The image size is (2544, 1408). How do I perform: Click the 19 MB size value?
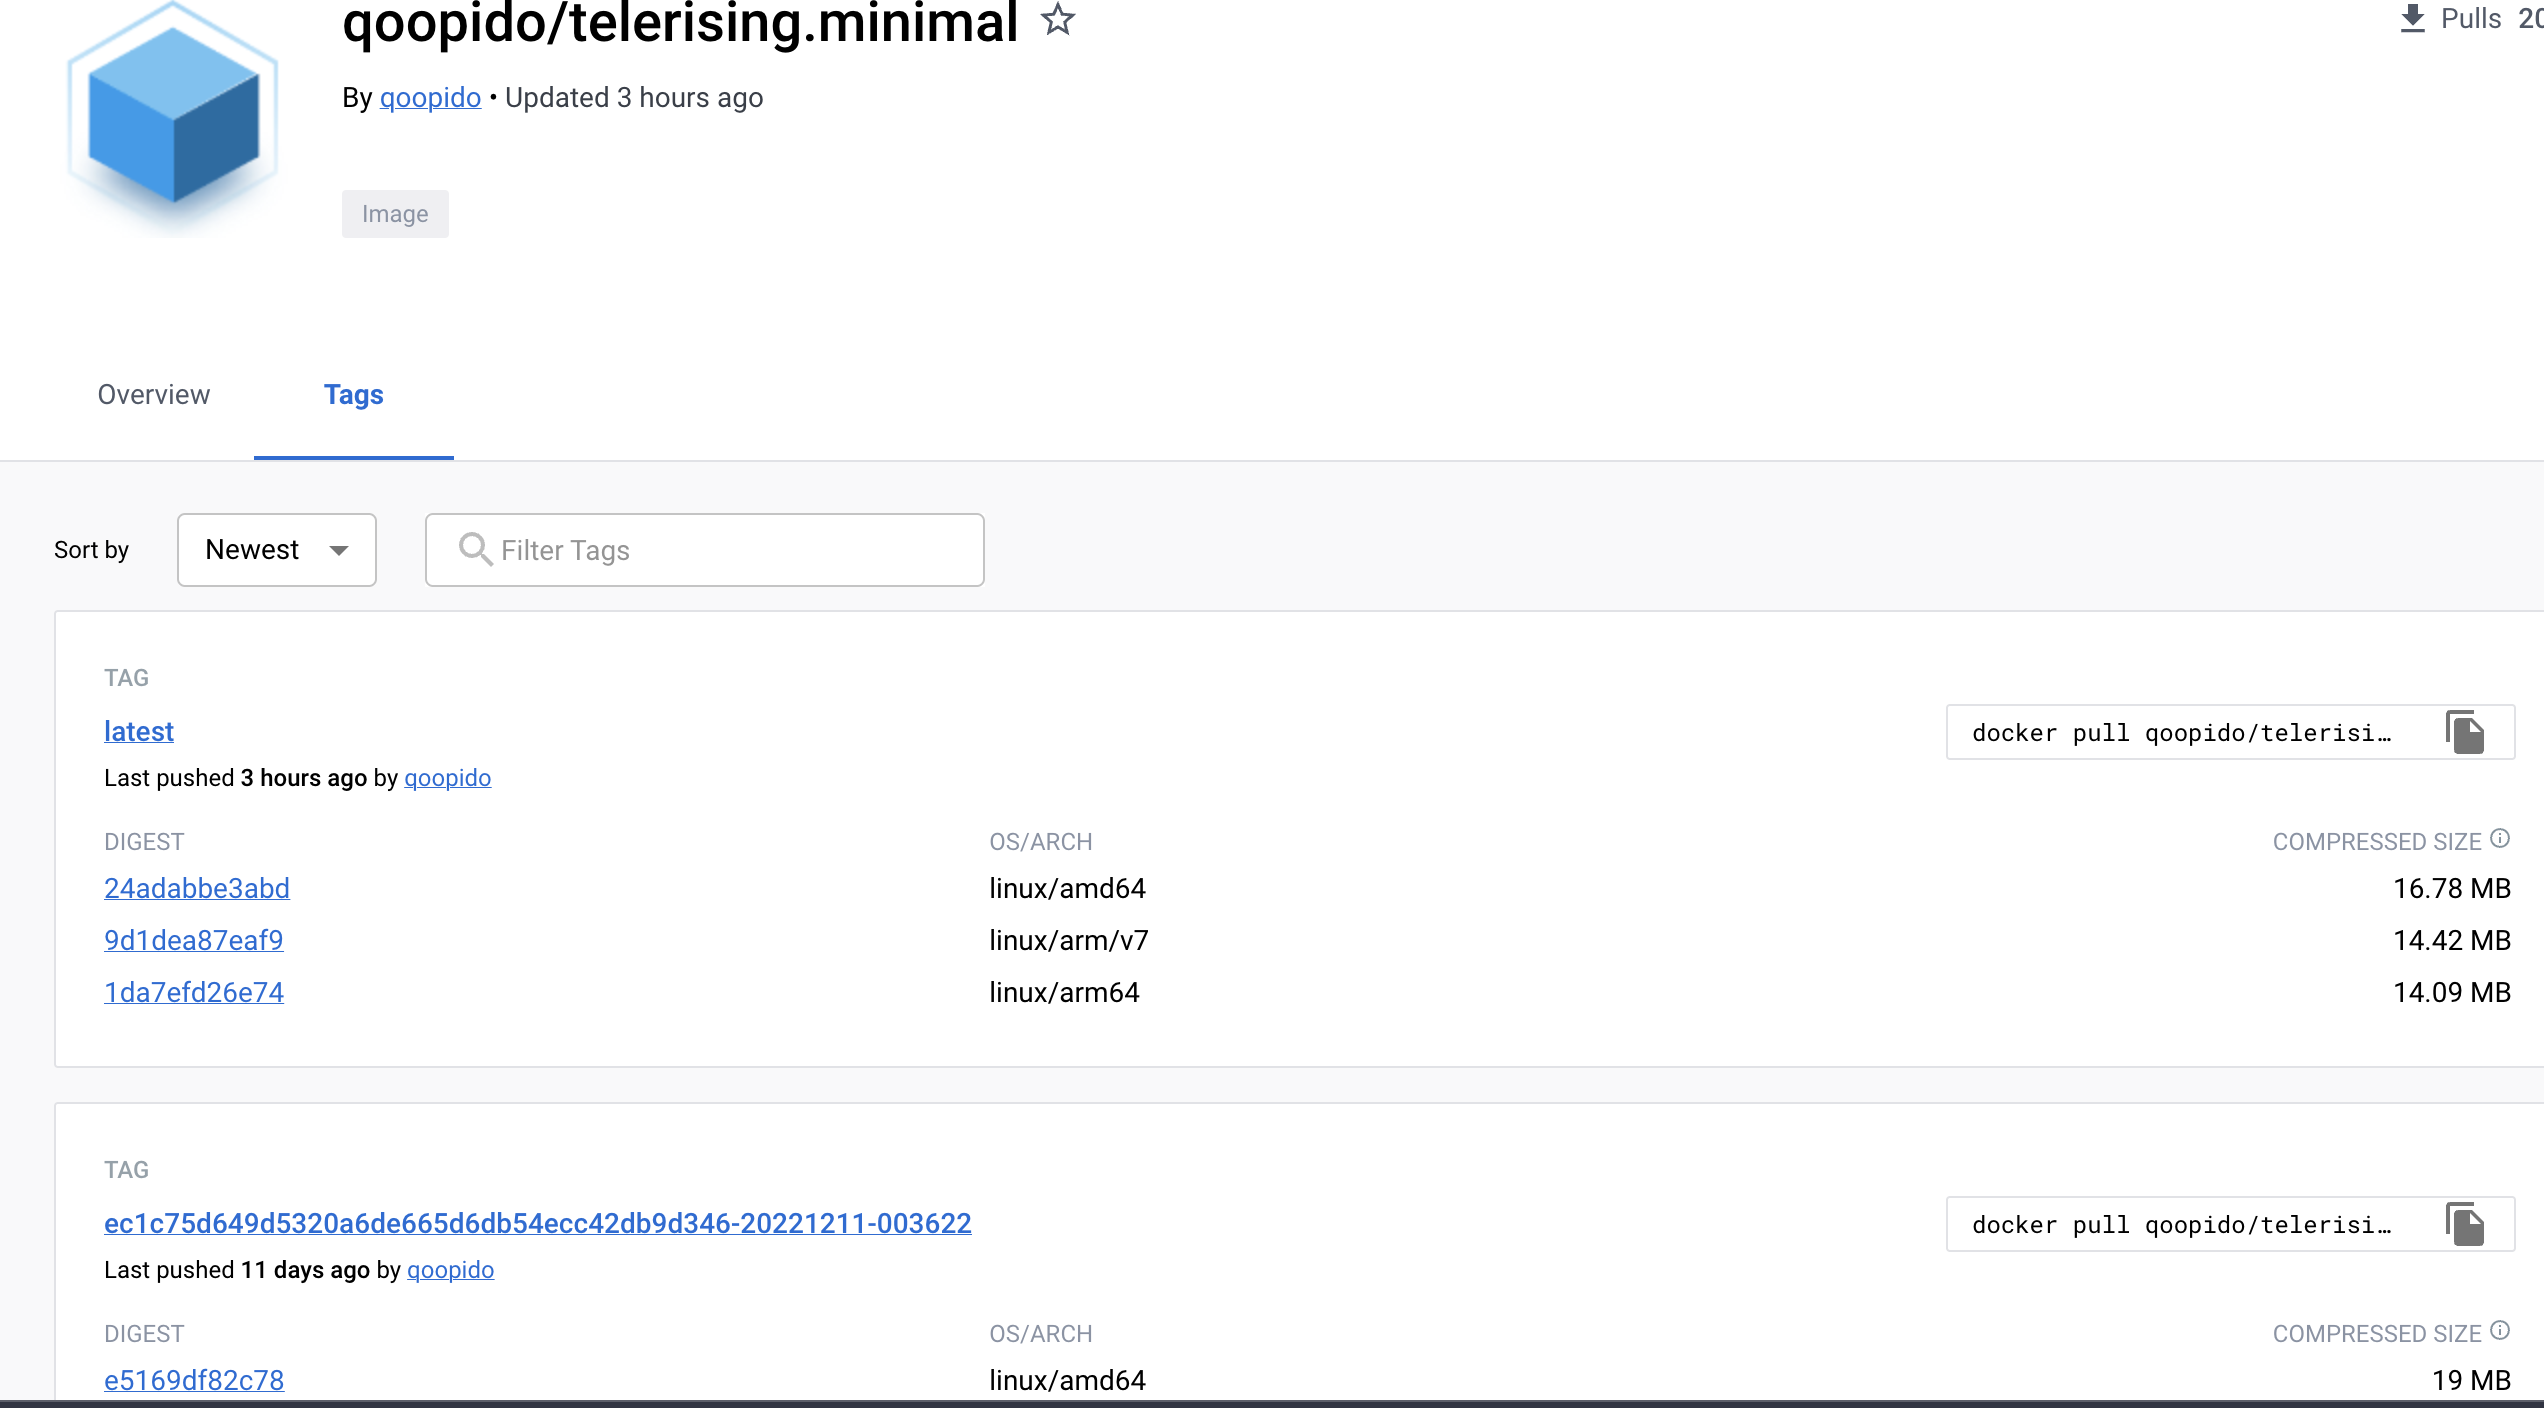click(2472, 1380)
